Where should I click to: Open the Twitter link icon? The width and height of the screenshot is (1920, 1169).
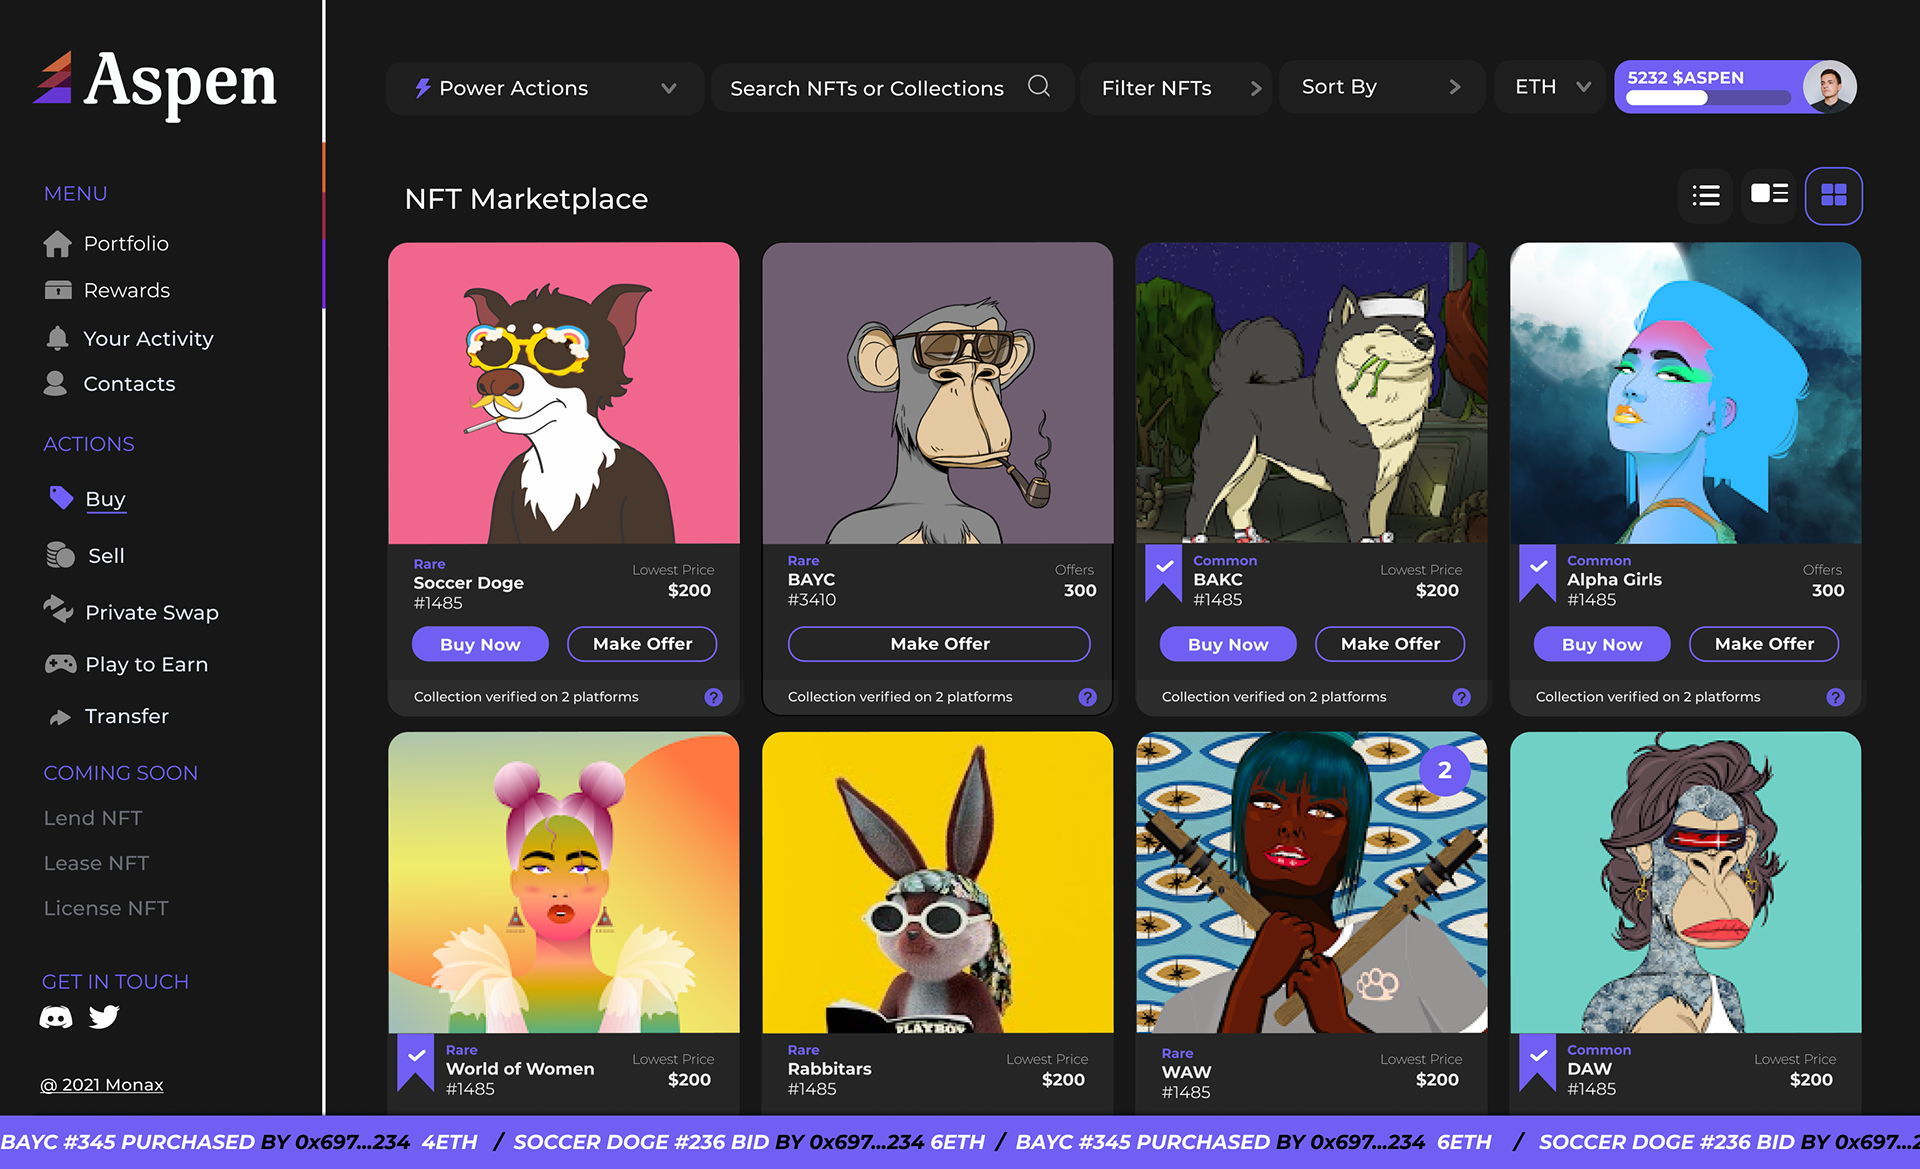[104, 1017]
